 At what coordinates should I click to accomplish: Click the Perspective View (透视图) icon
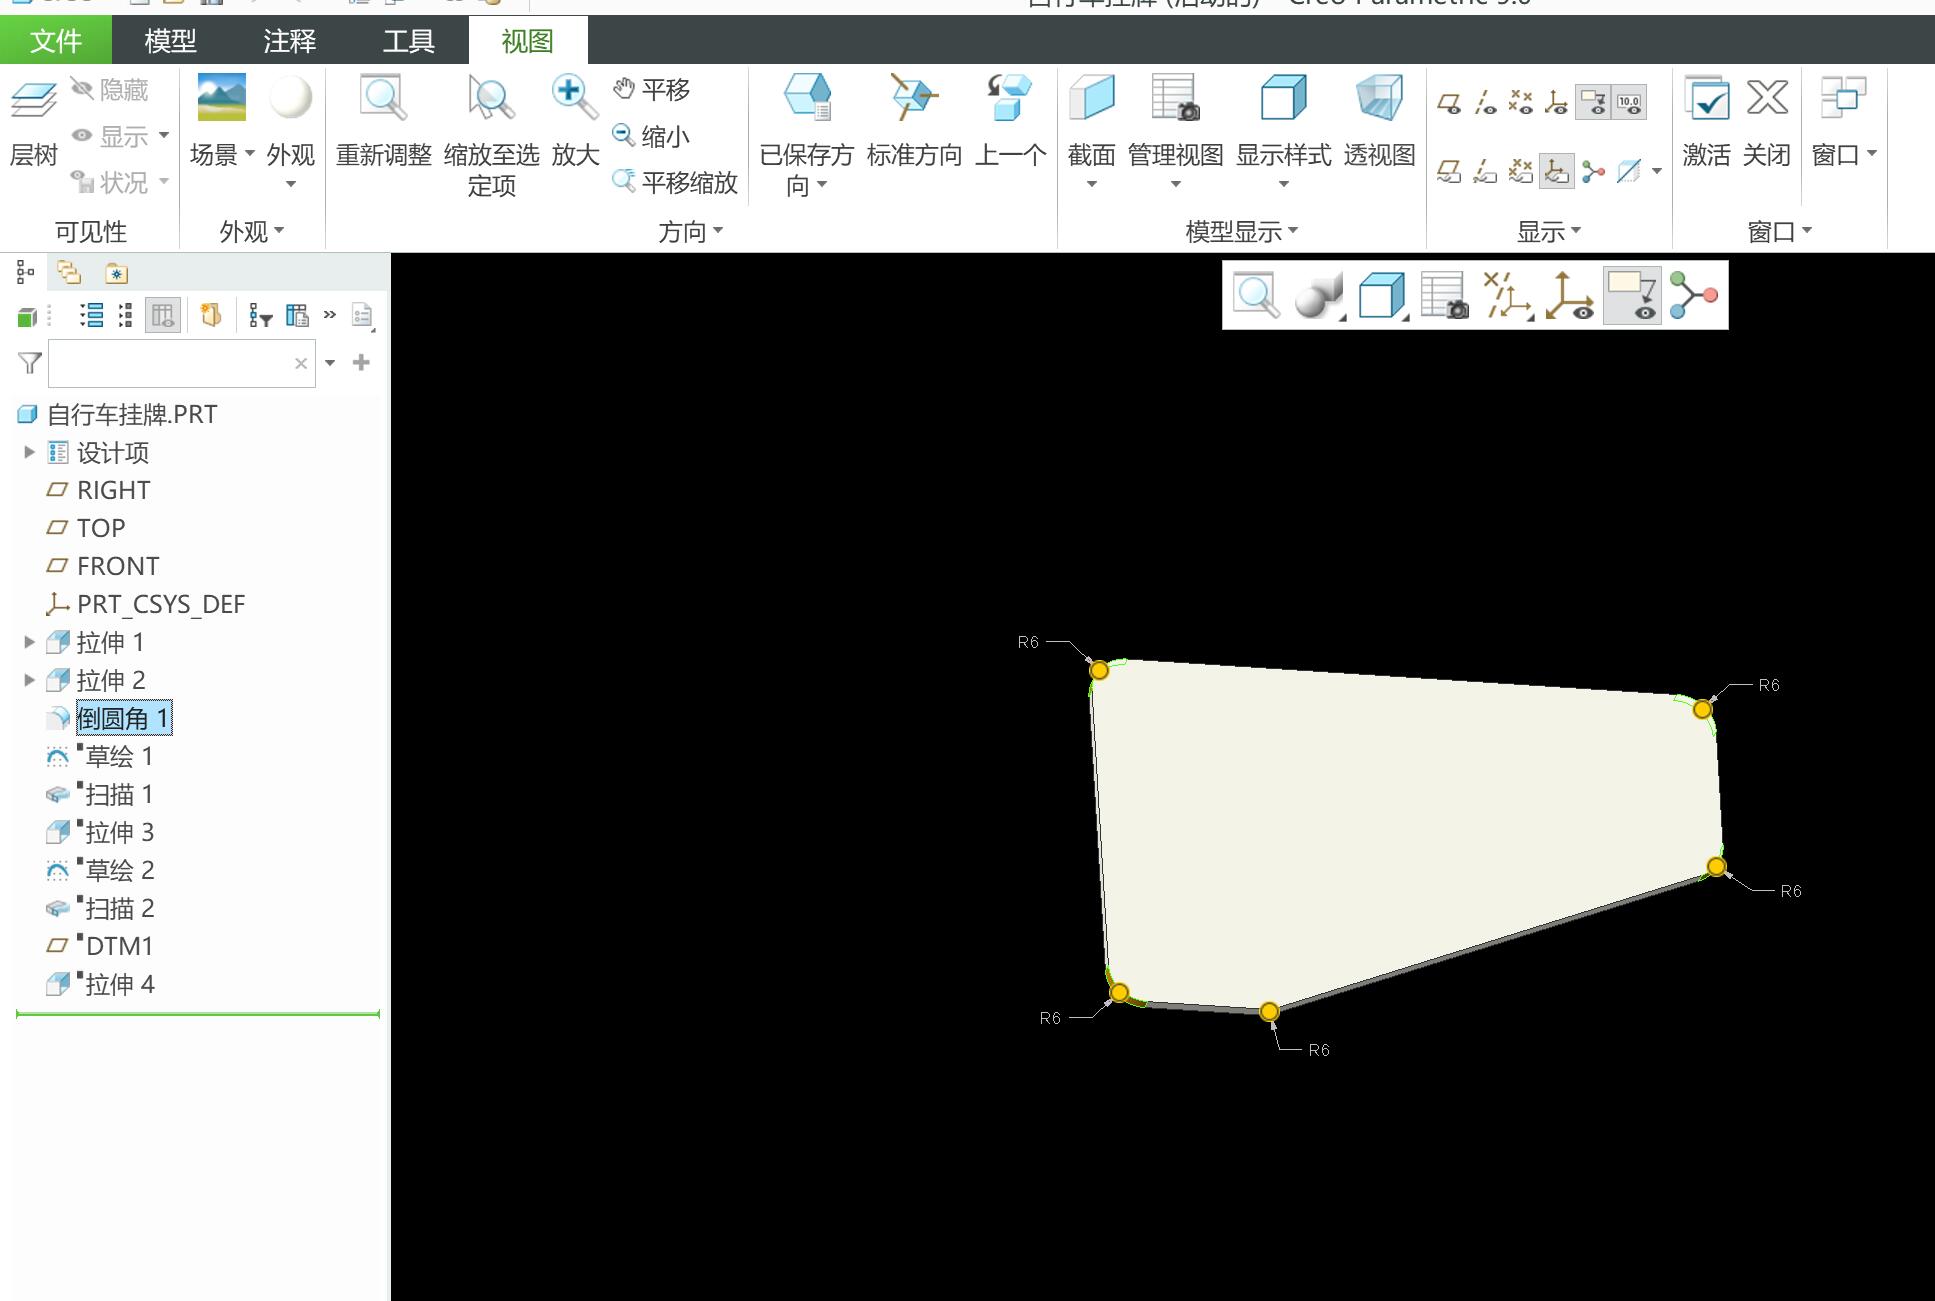1379,98
